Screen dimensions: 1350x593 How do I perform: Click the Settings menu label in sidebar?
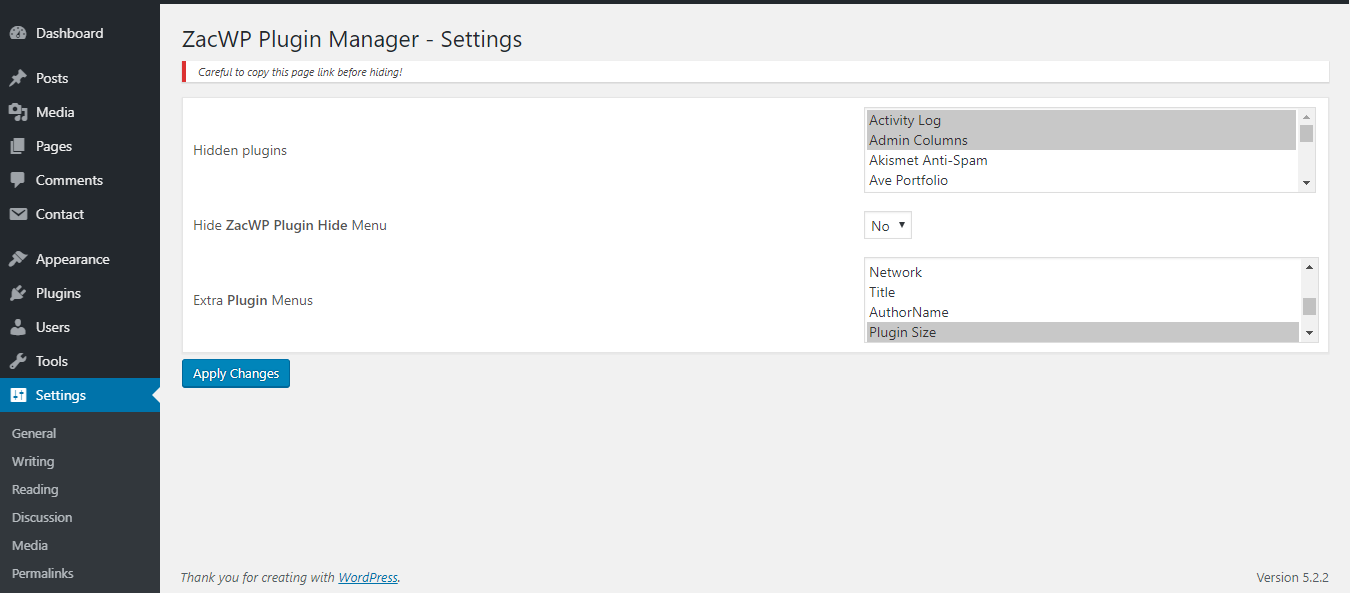coord(61,395)
